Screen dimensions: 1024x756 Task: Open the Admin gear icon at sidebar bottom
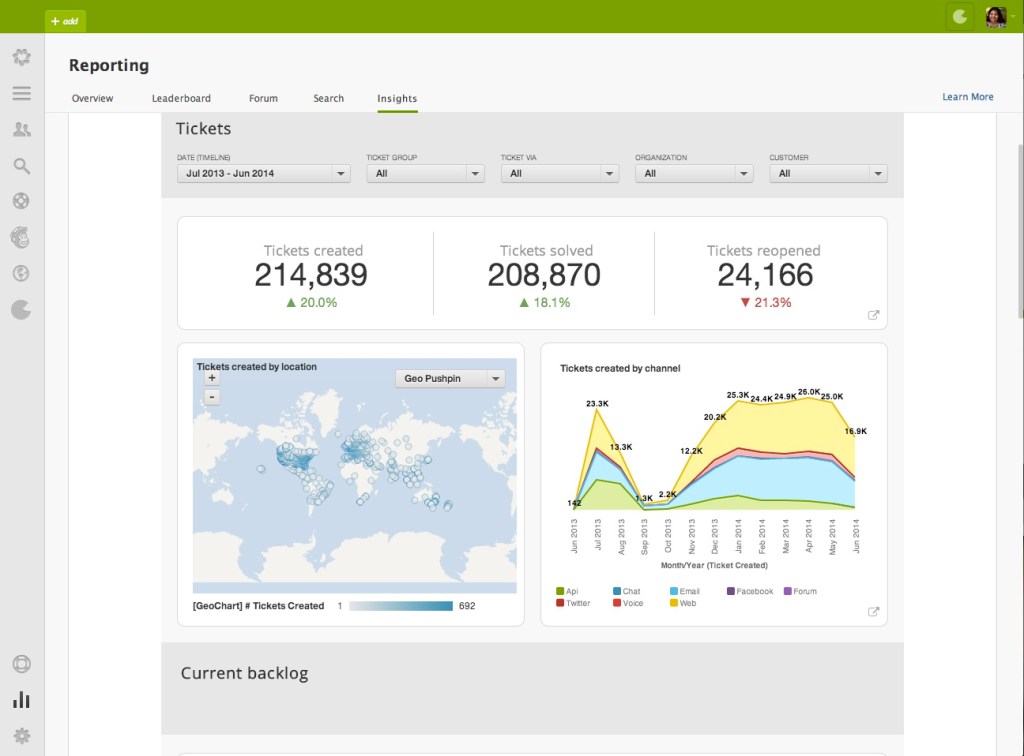click(x=22, y=736)
